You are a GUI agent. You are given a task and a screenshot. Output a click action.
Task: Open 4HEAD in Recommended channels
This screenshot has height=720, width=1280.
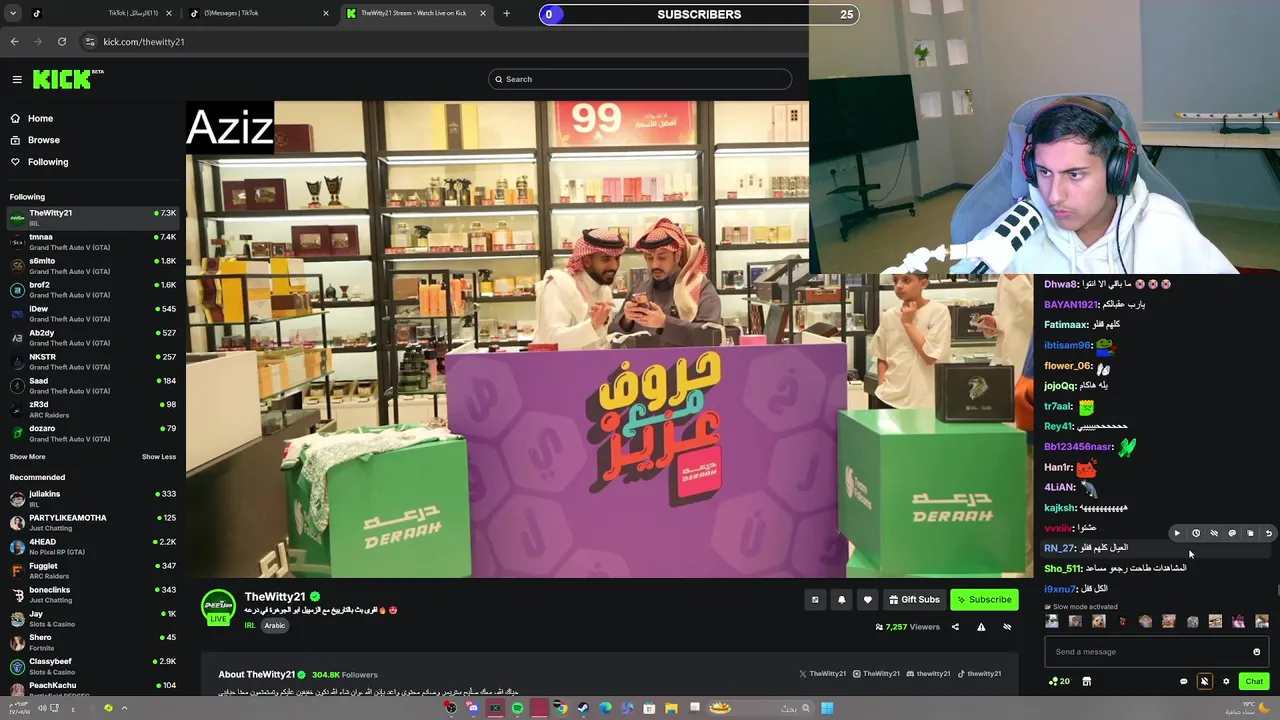click(x=92, y=546)
